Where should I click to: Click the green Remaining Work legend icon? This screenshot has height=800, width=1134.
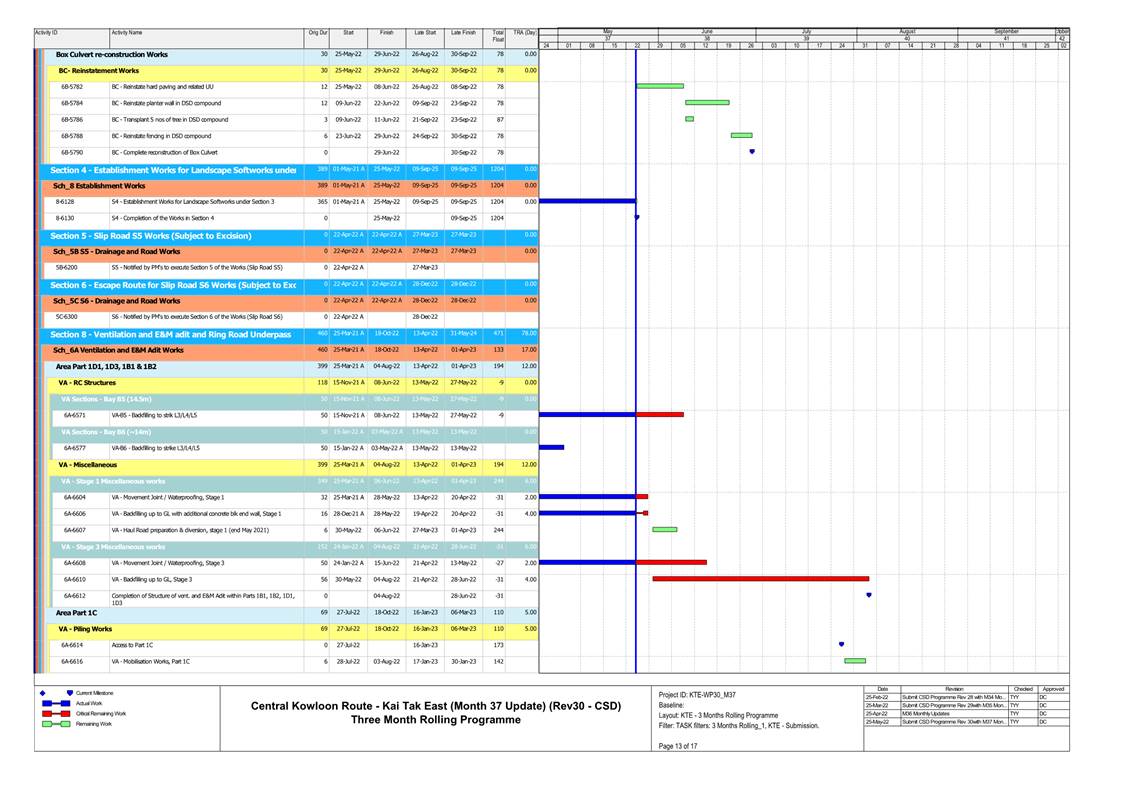55,724
